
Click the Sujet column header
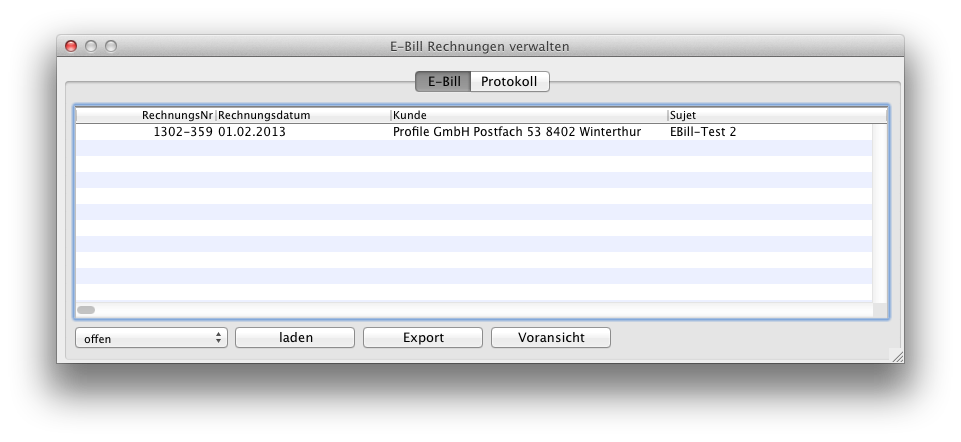[770, 116]
